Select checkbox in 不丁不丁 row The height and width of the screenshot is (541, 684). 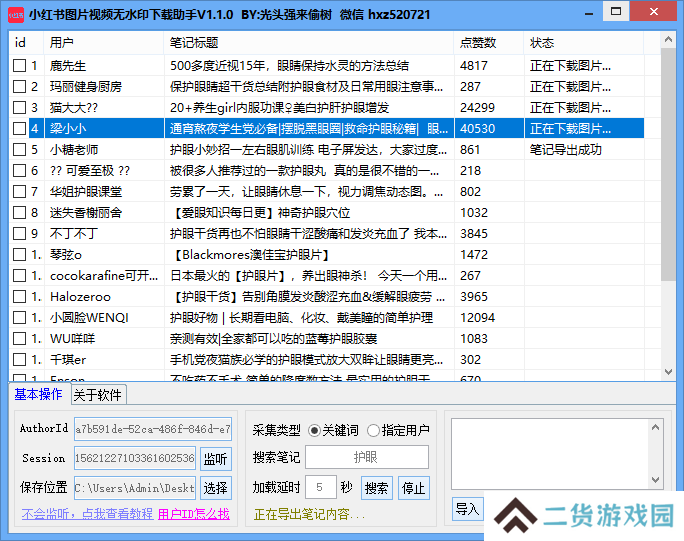19,233
